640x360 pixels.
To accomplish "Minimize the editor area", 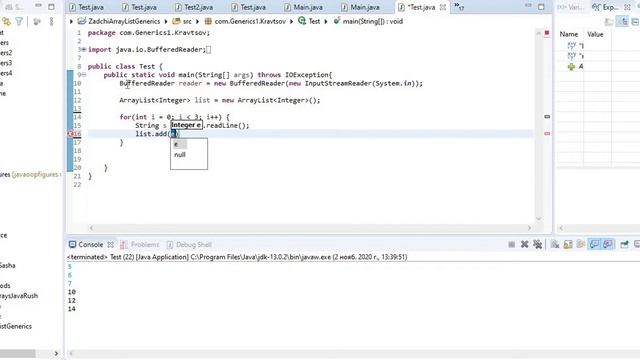I will 528,6.
